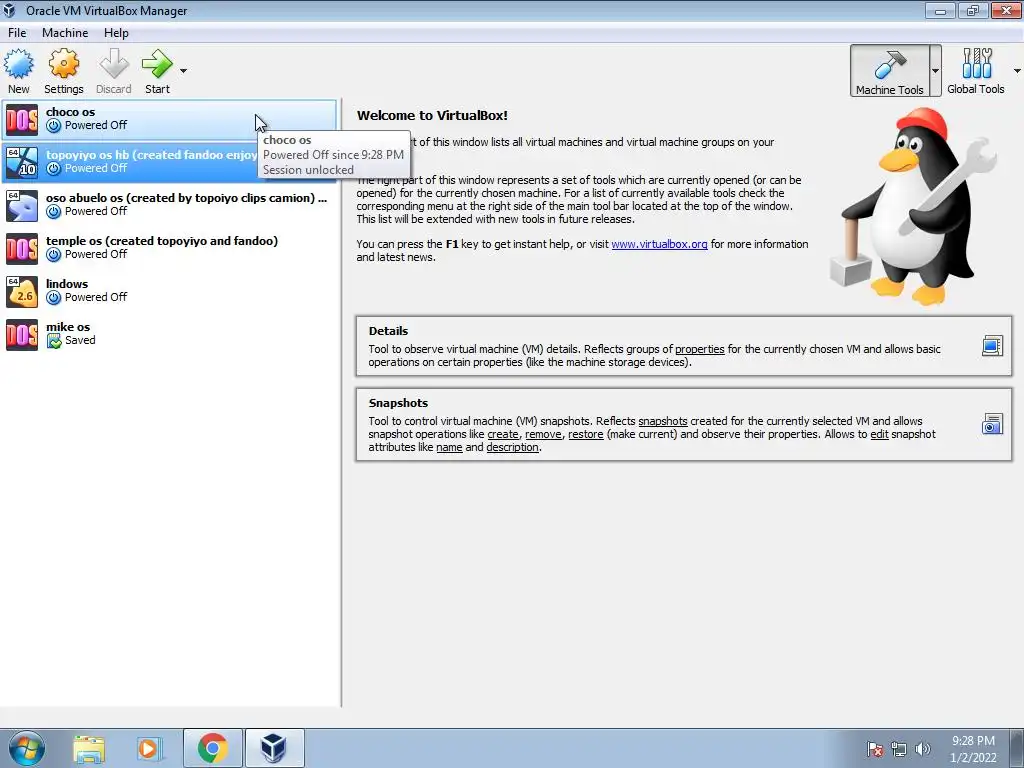This screenshot has height=768, width=1024.
Task: Follow the snapshots link in Snapshots description
Action: [x=662, y=421]
